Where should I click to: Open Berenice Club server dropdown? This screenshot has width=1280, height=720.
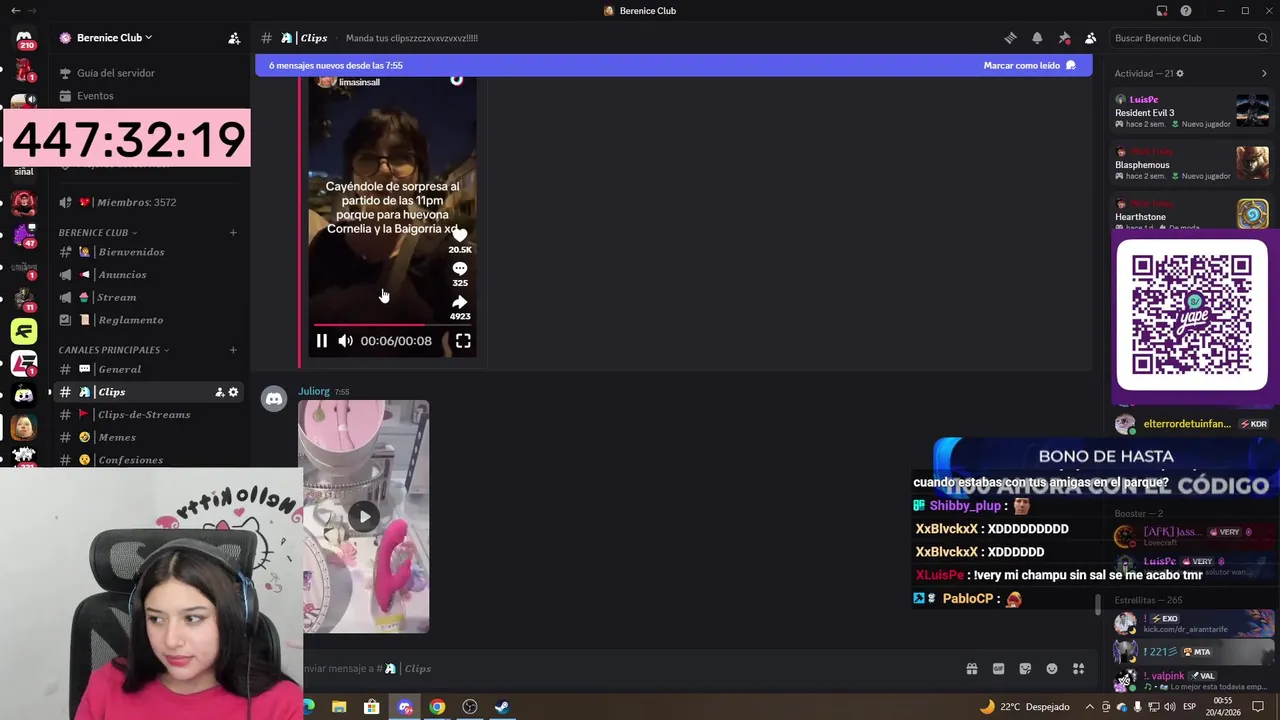tap(115, 38)
